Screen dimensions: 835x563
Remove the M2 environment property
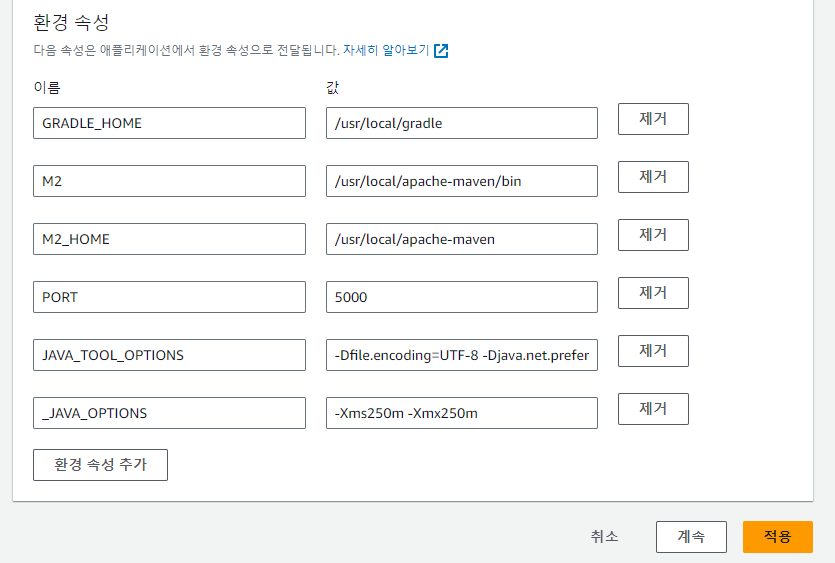[x=652, y=177]
